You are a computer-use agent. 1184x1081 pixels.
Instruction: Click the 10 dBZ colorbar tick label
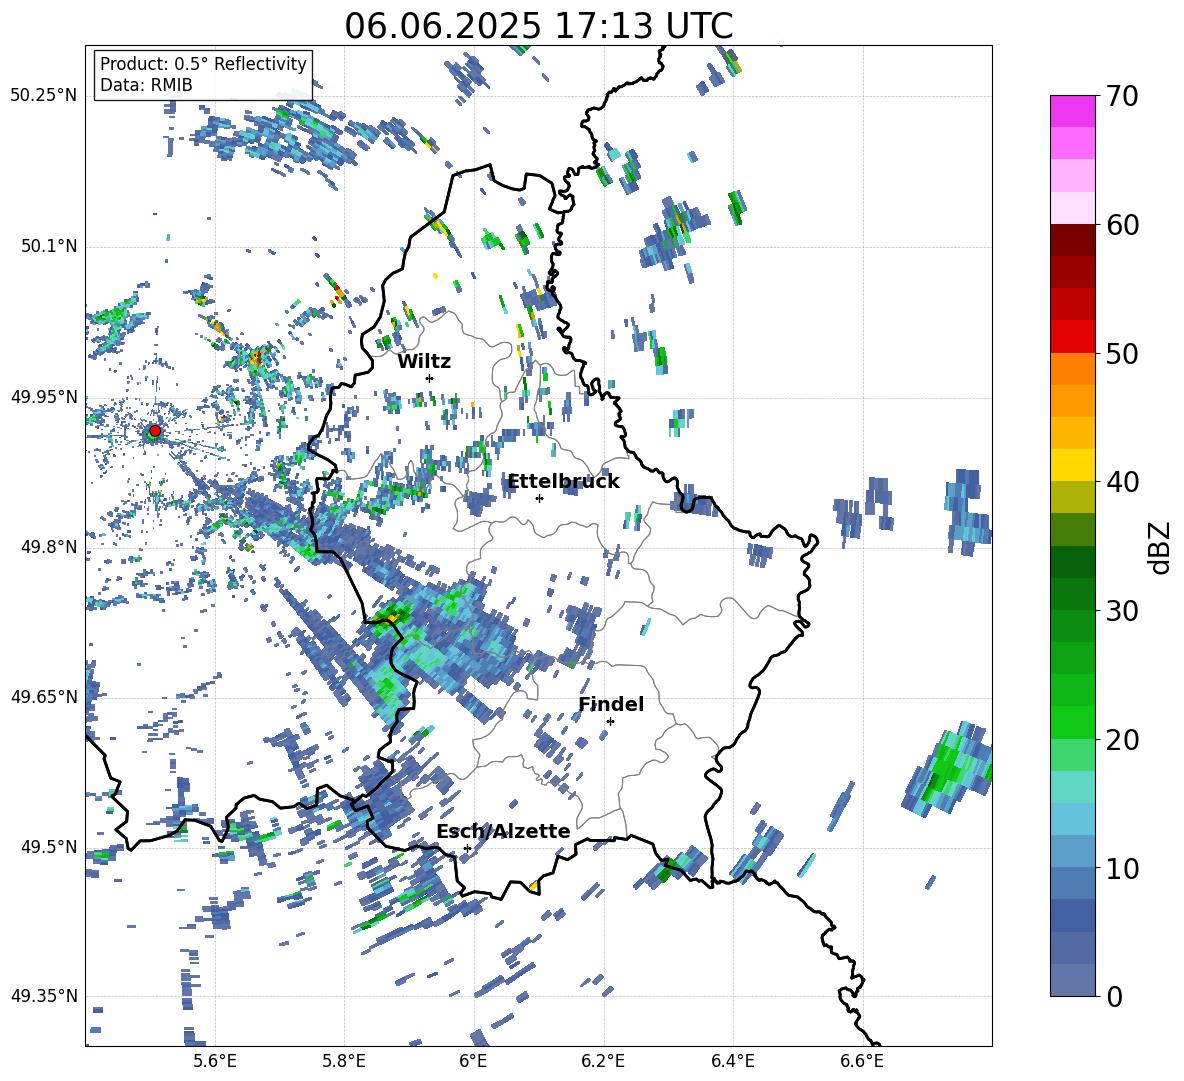click(x=1121, y=868)
